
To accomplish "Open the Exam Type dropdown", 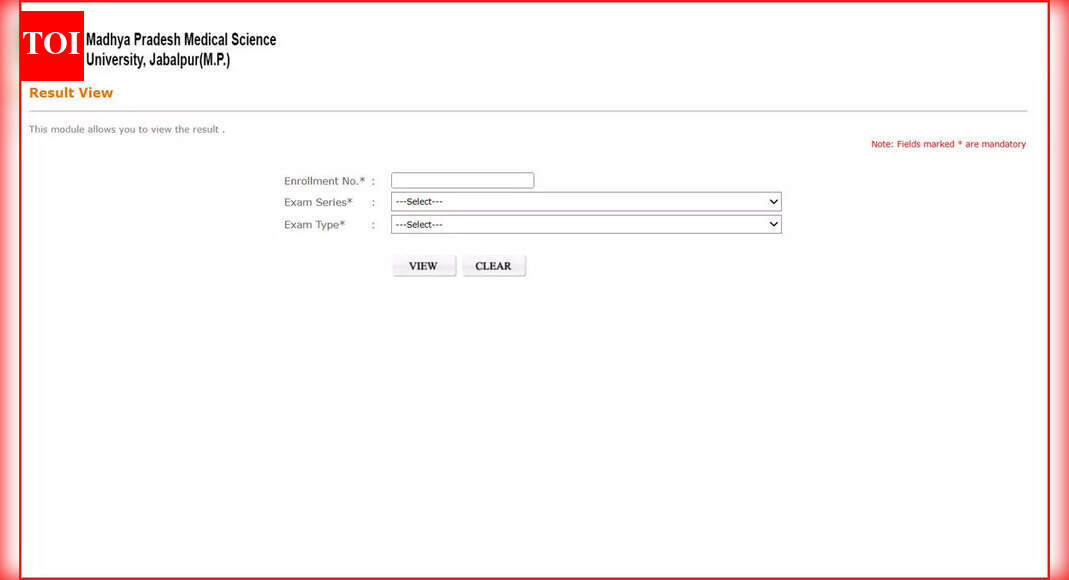I will pyautogui.click(x=586, y=224).
